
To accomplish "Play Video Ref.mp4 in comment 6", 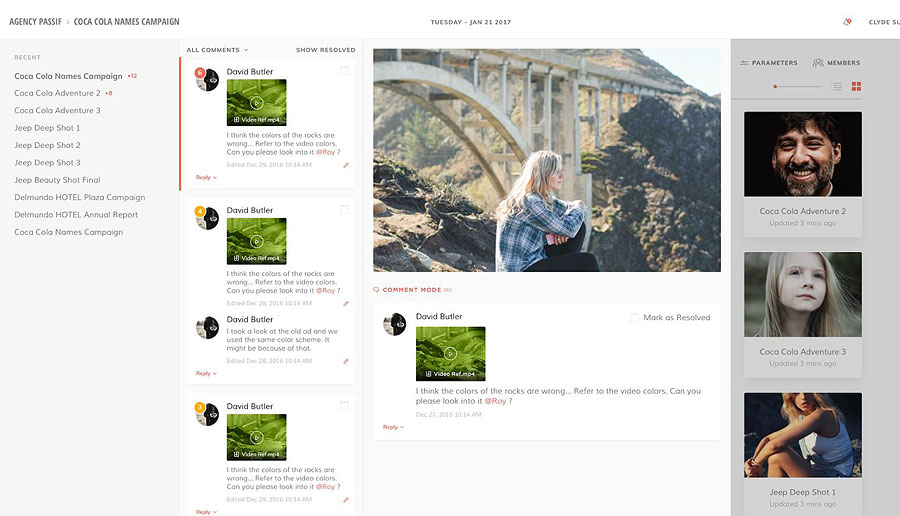I will [x=257, y=103].
